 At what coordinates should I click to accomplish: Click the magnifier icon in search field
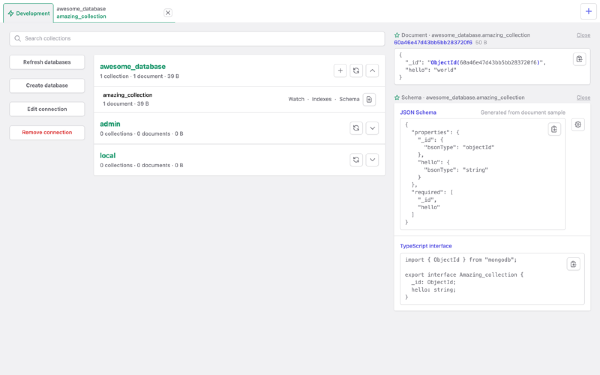pos(18,39)
